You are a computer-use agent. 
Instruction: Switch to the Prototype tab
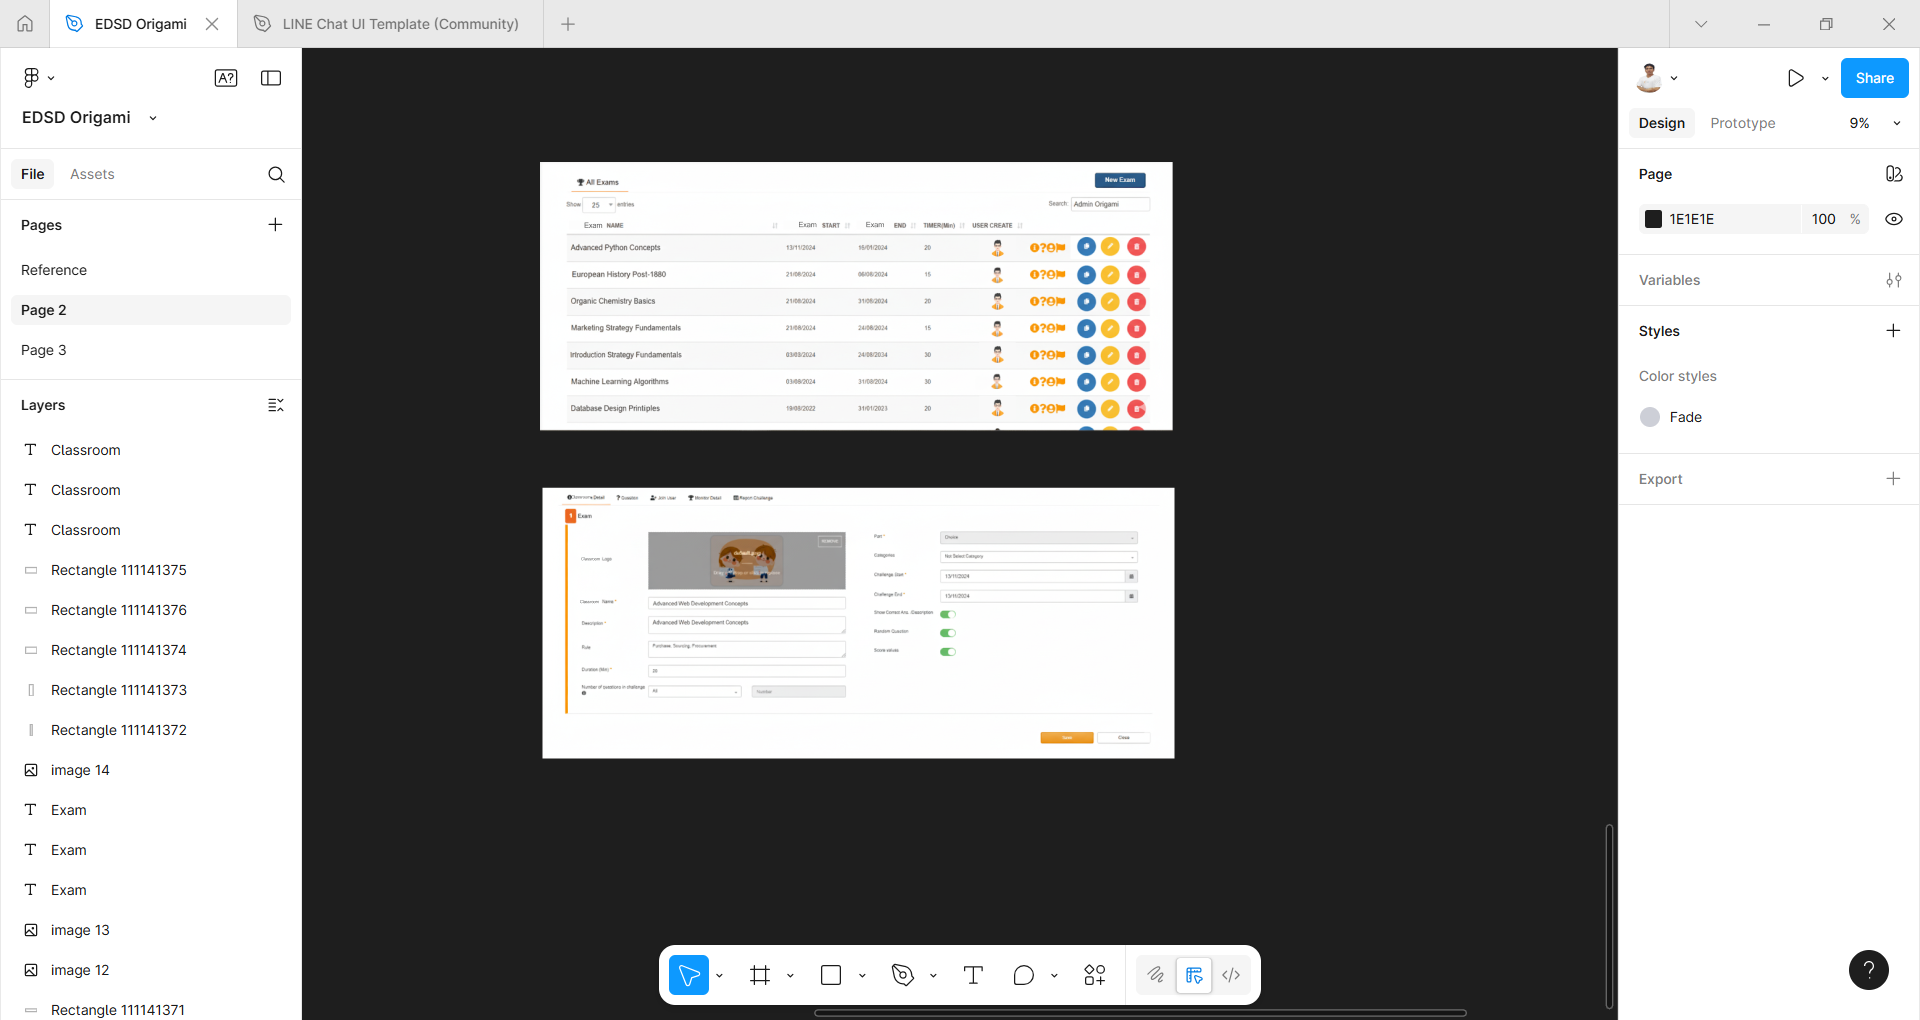(1742, 123)
